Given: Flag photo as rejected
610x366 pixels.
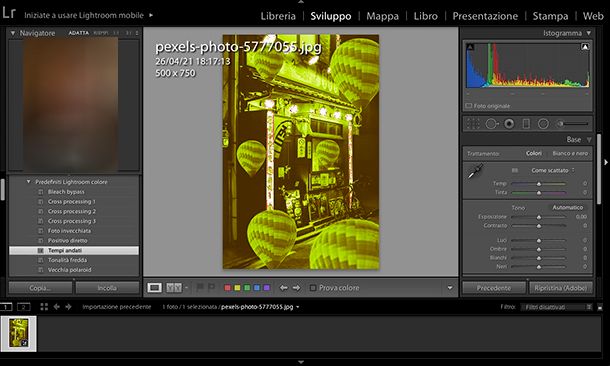Looking at the screenshot, I should (211, 287).
